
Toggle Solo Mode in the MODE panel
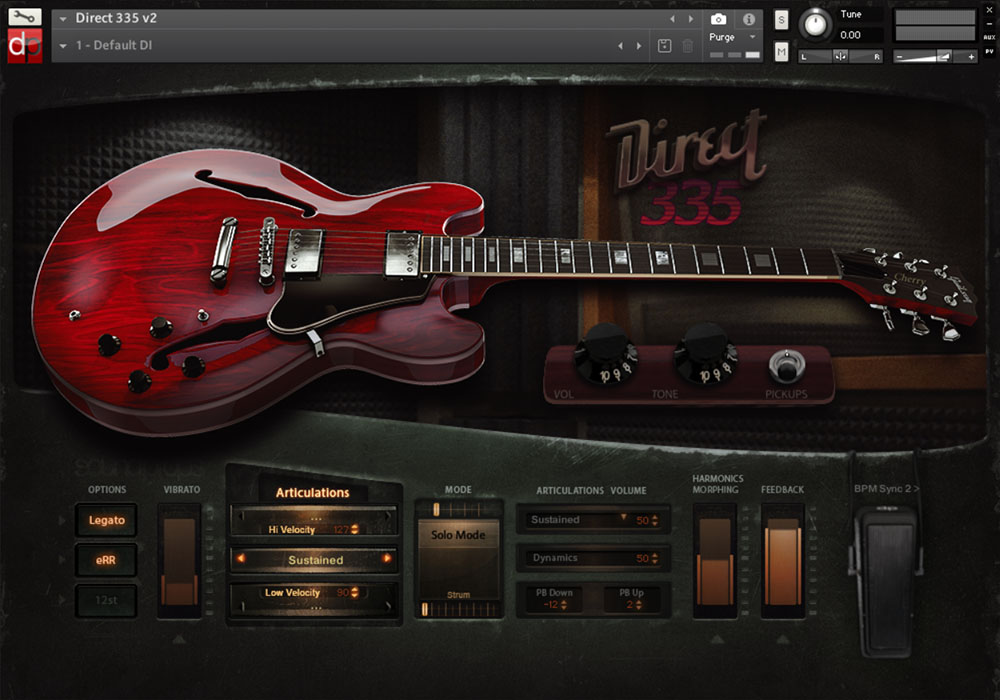click(x=458, y=536)
